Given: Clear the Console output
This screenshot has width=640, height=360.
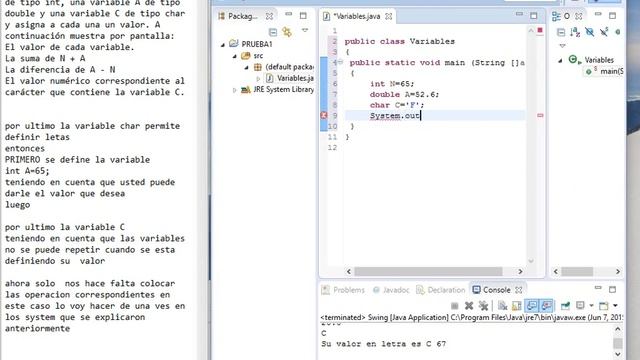Looking at the screenshot, I should click(x=502, y=305).
